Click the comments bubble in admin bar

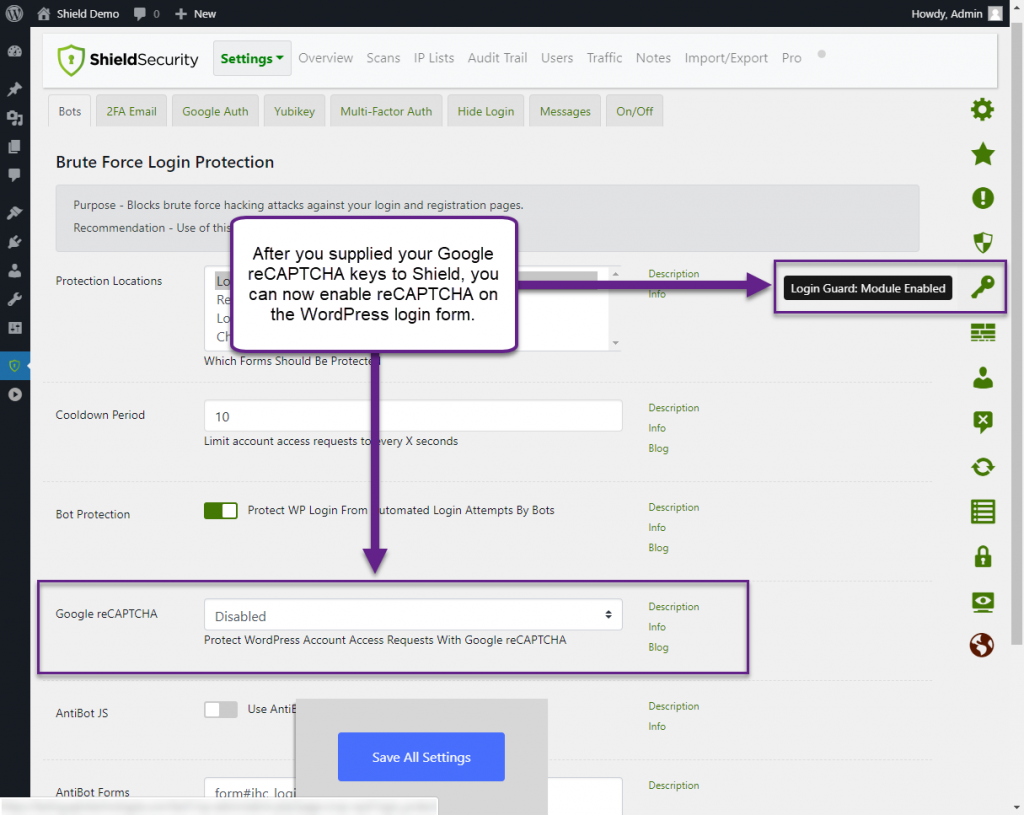[x=146, y=14]
